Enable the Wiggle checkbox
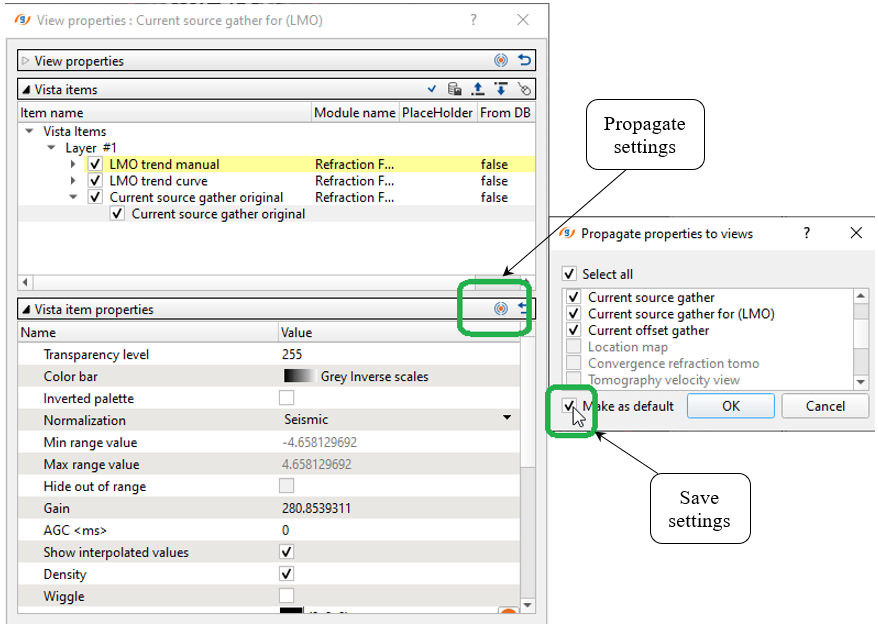878x628 pixels. (287, 597)
